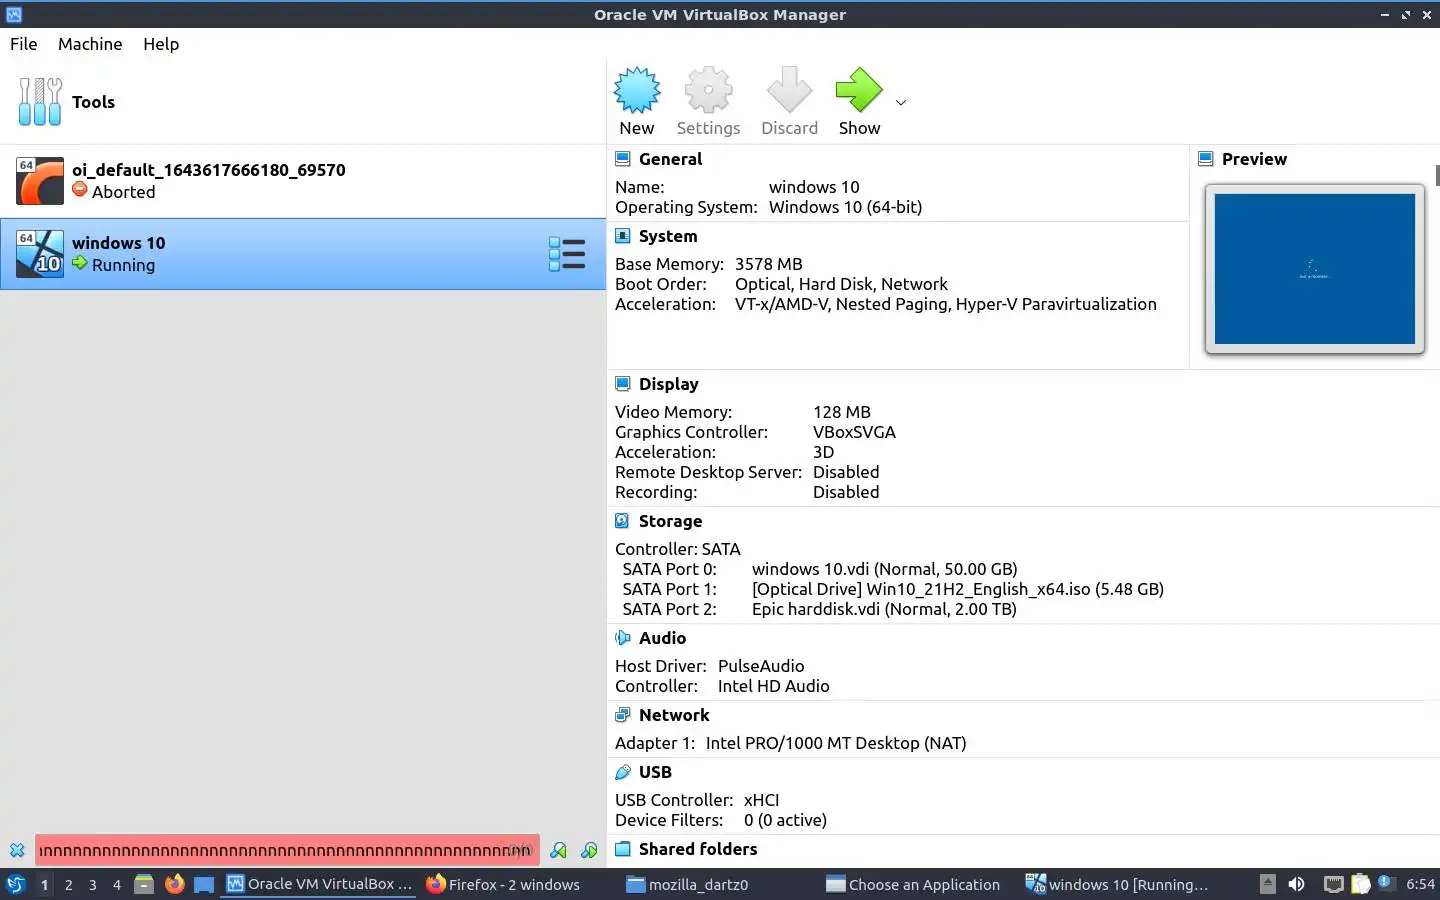Click the Discard saved state icon

pos(789,91)
